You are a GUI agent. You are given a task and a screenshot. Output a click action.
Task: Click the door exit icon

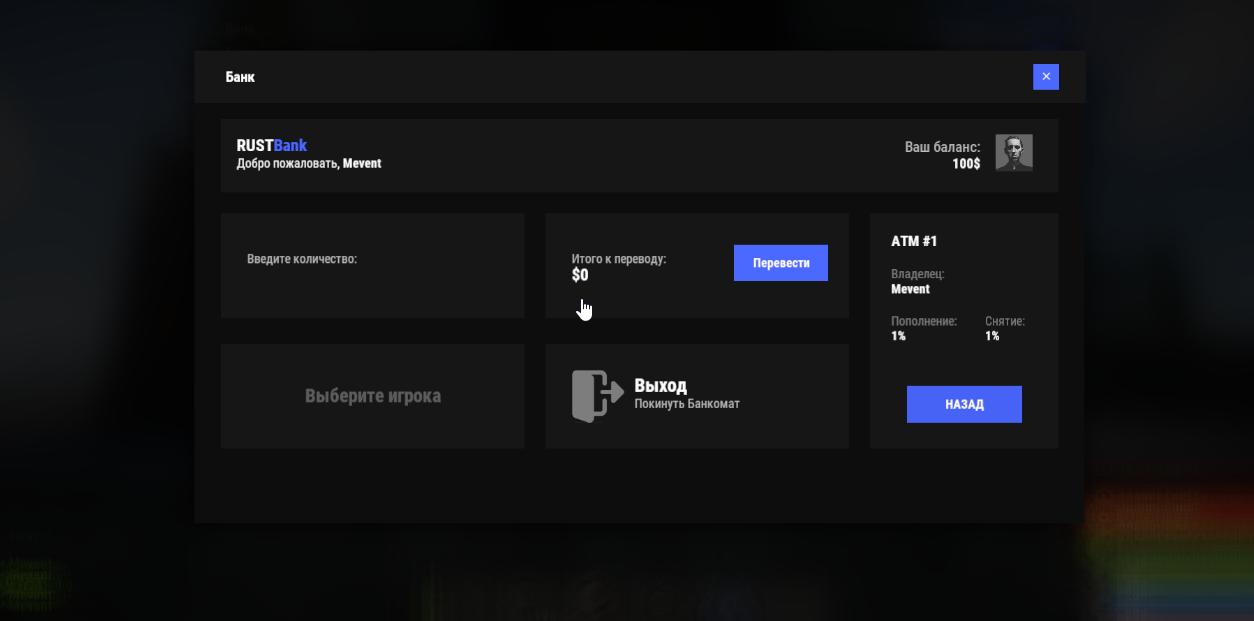pyautogui.click(x=597, y=396)
